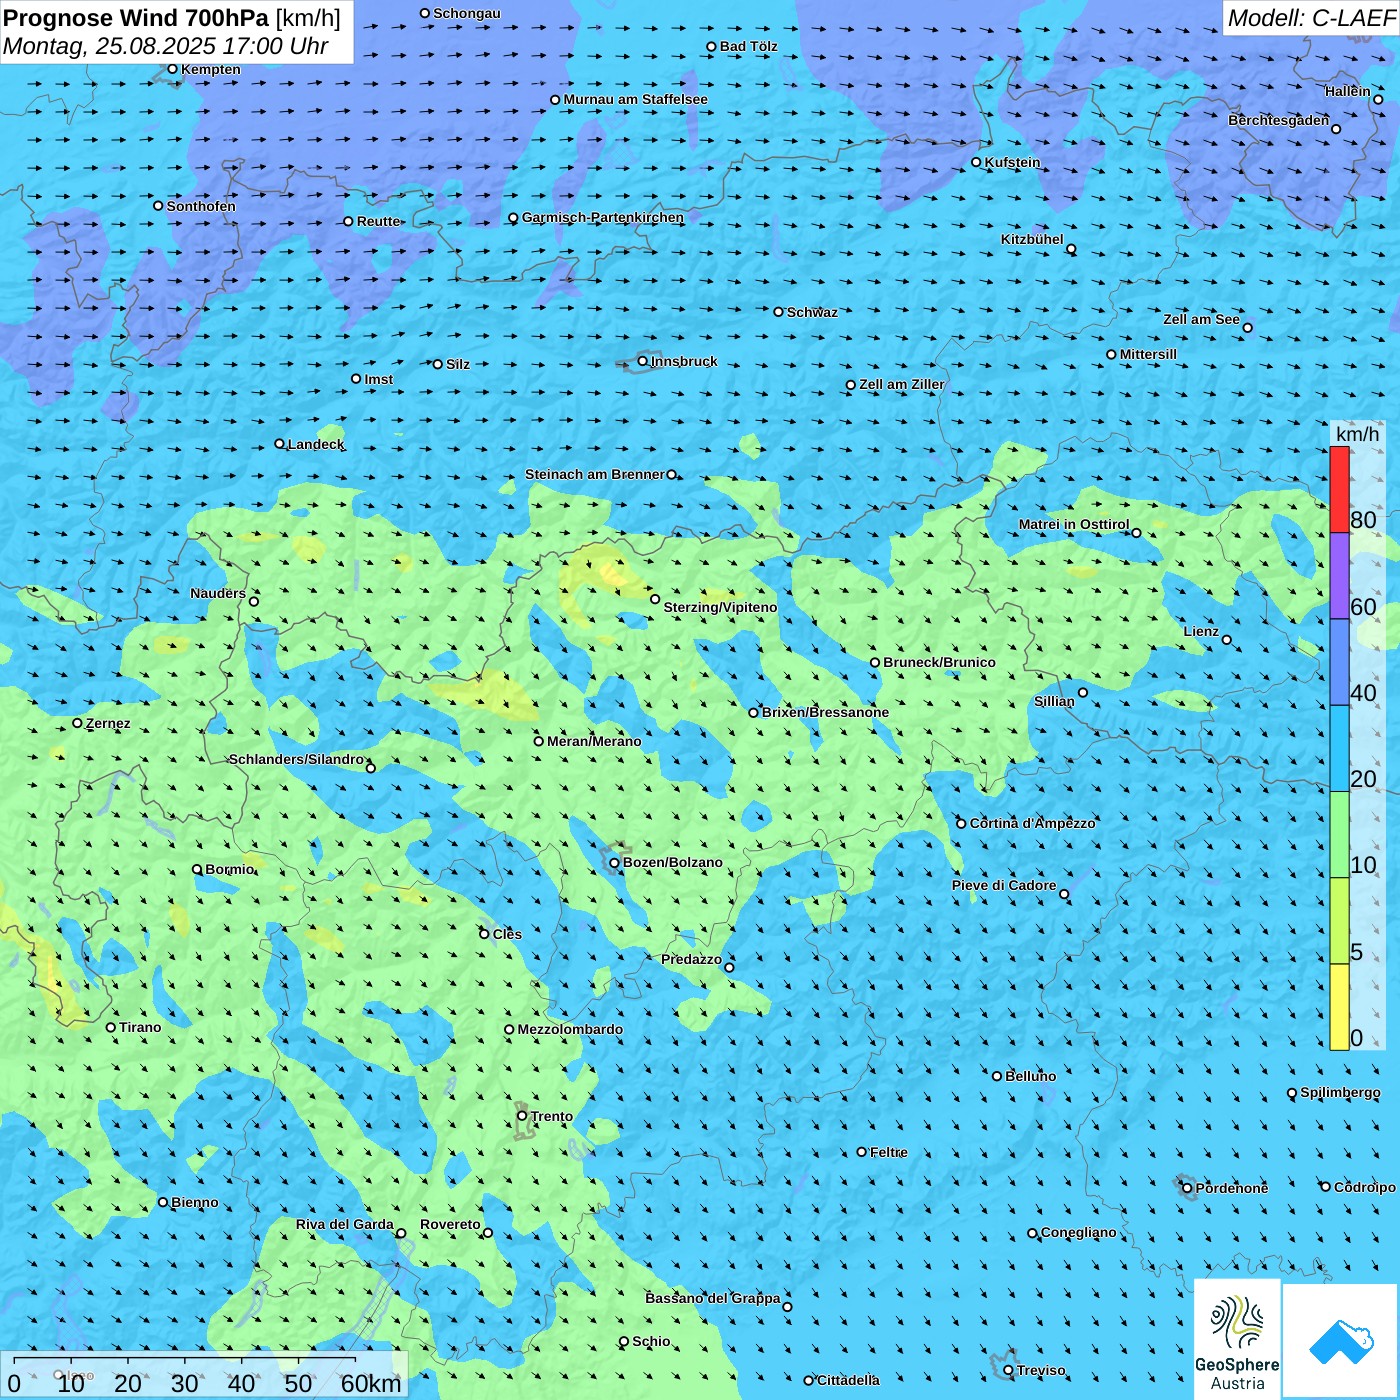This screenshot has width=1400, height=1400.
Task: Click the GeoSphere Austria logo
Action: tap(1237, 1339)
